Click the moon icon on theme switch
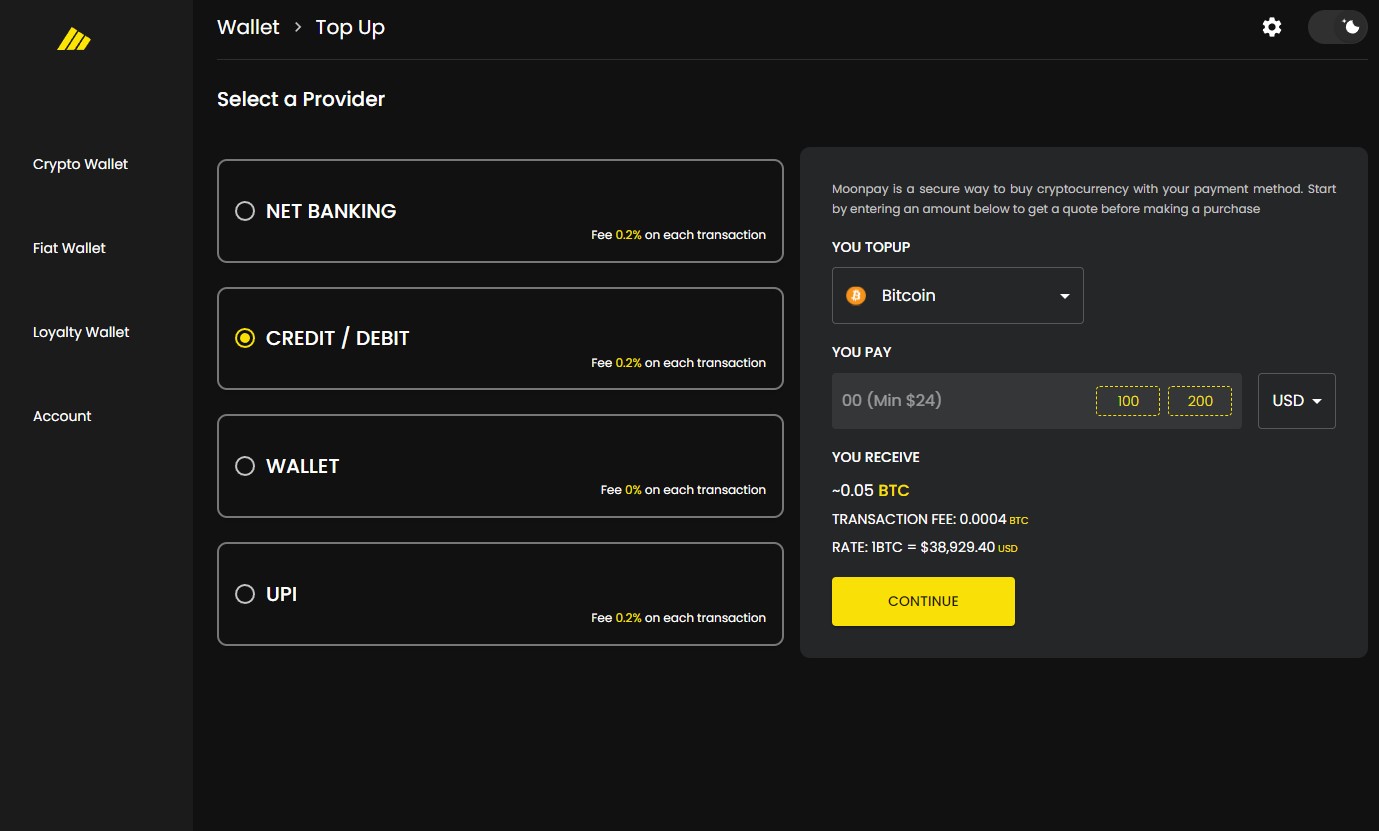The width and height of the screenshot is (1379, 831). click(x=1352, y=27)
